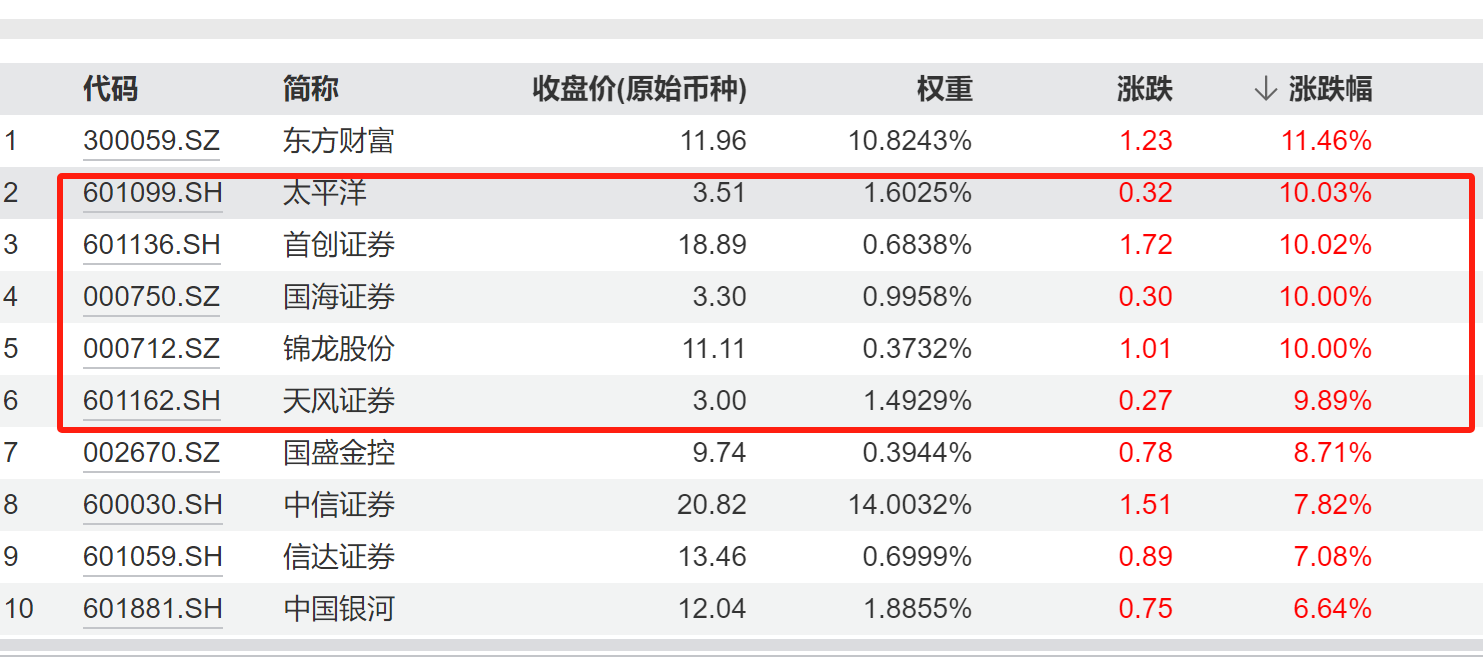
Task: Sort by 收盘价(原始币种) header
Action: (x=640, y=90)
